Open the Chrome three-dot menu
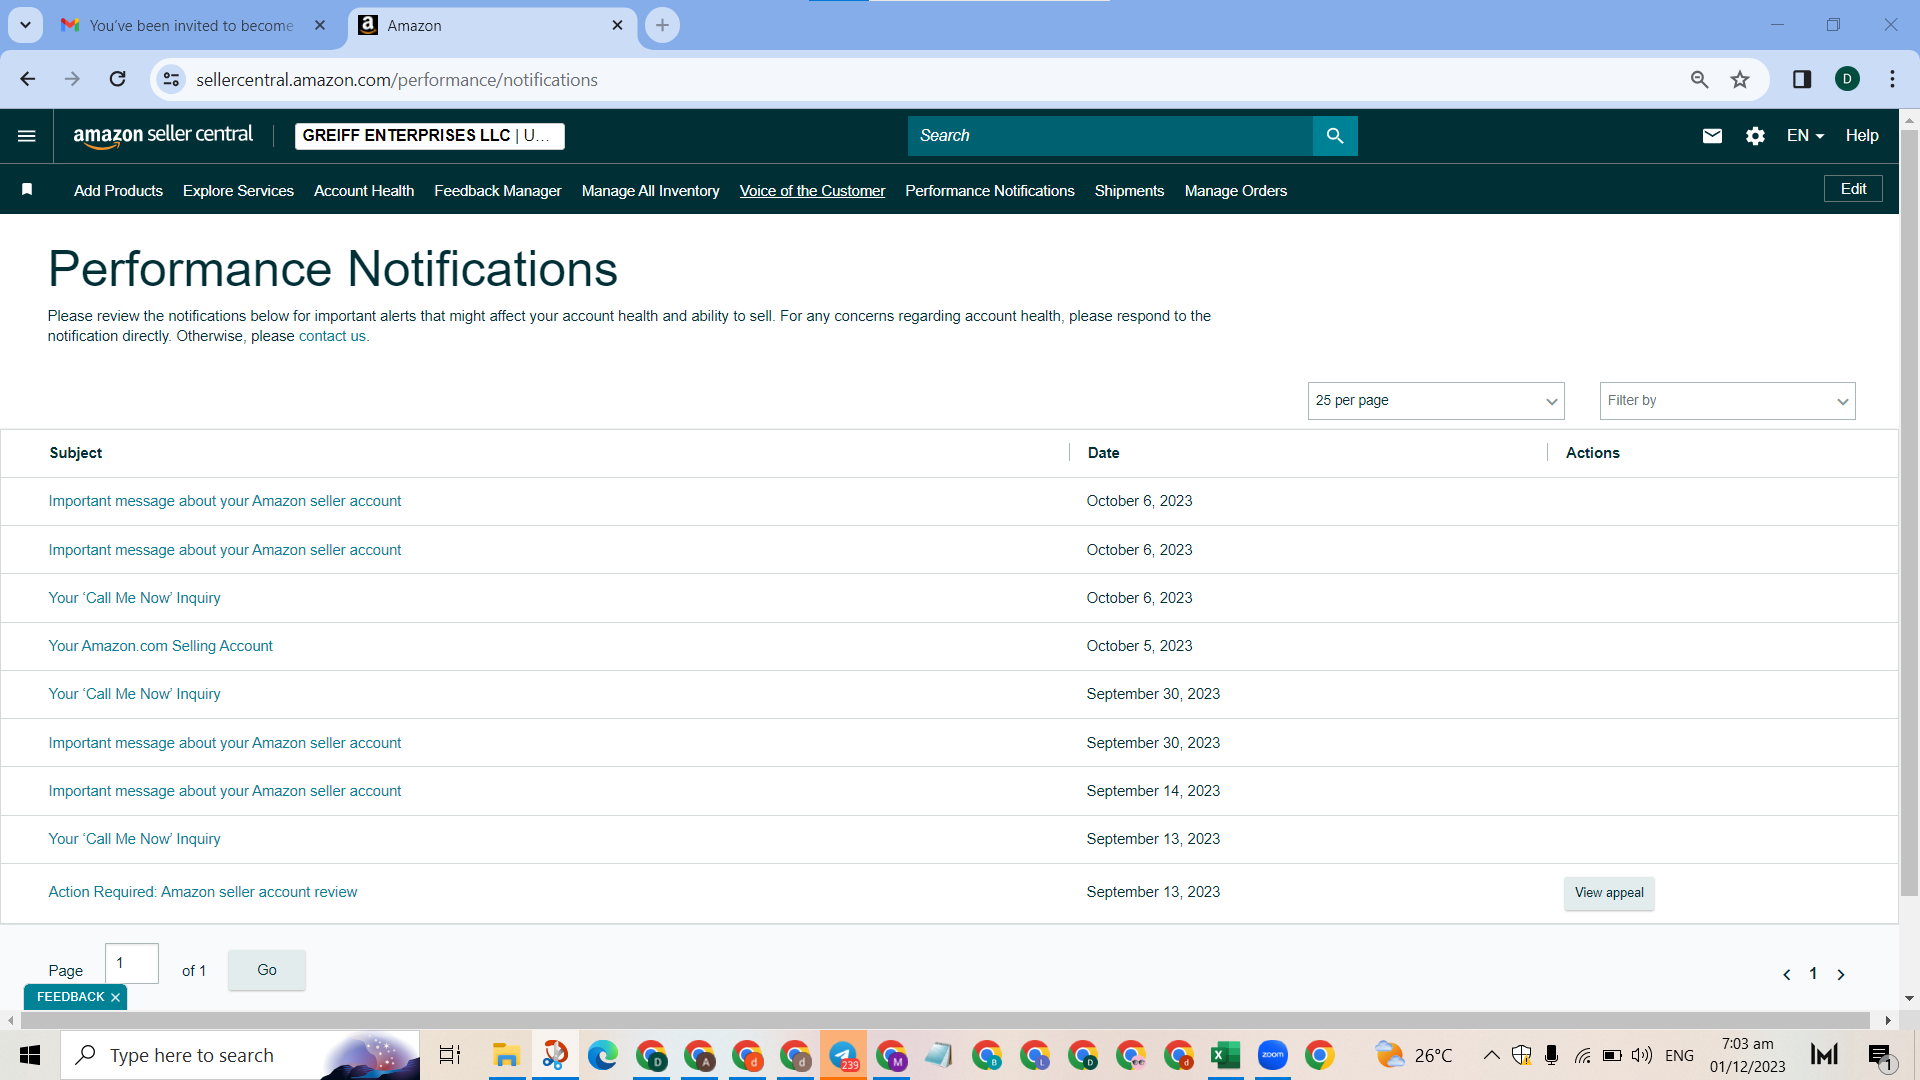 tap(1892, 79)
